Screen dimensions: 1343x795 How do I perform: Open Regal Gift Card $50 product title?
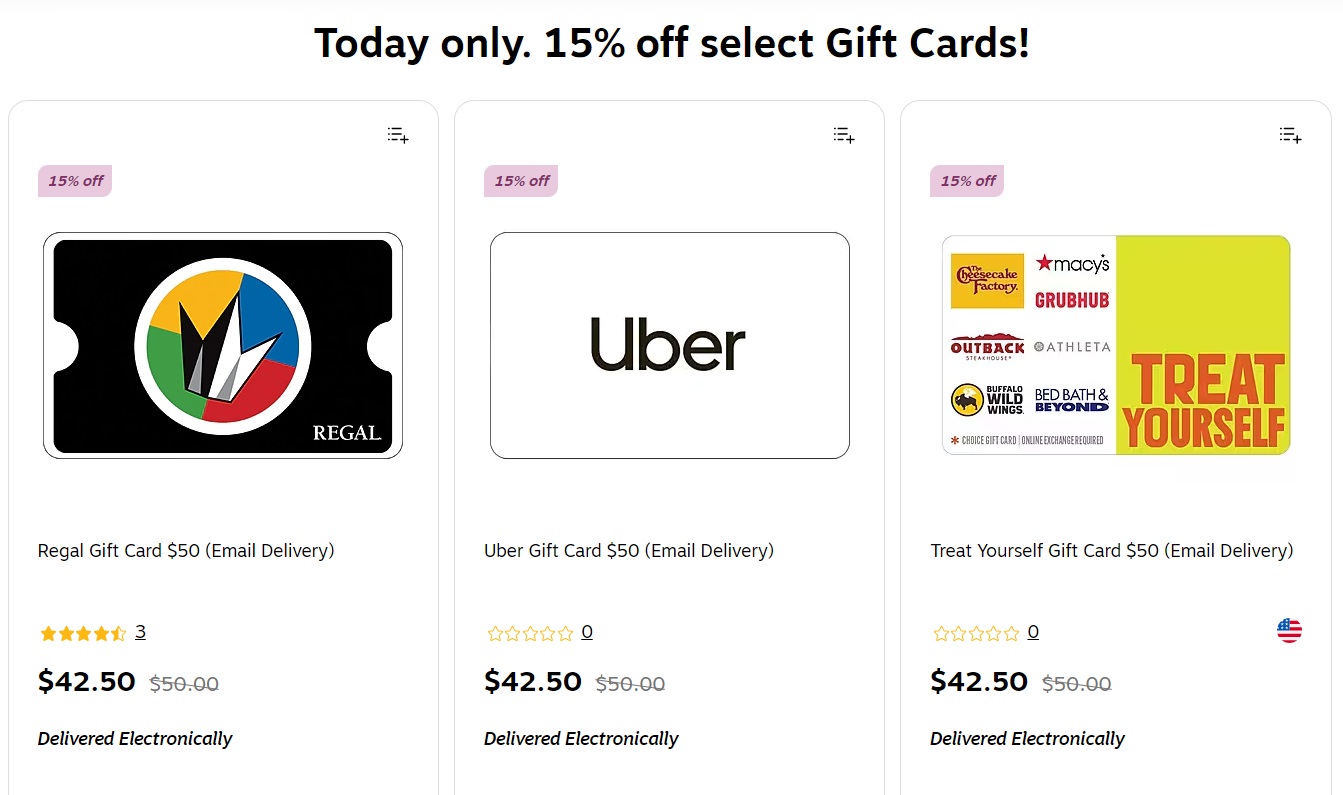(x=185, y=550)
